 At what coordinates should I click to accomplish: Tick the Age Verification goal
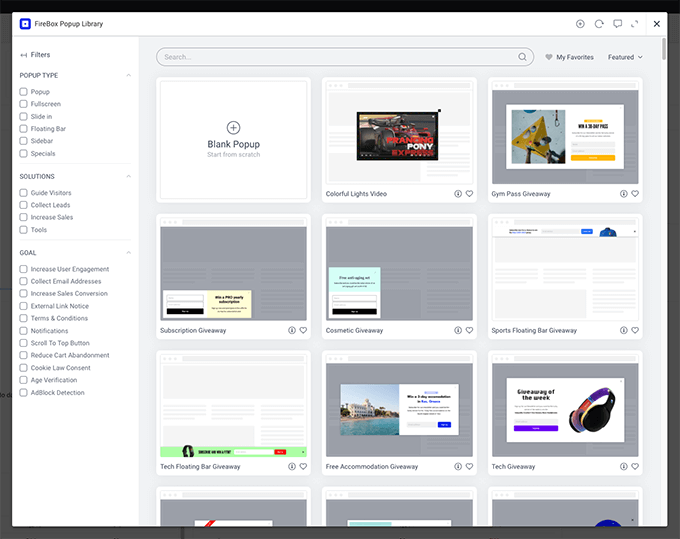coord(23,380)
